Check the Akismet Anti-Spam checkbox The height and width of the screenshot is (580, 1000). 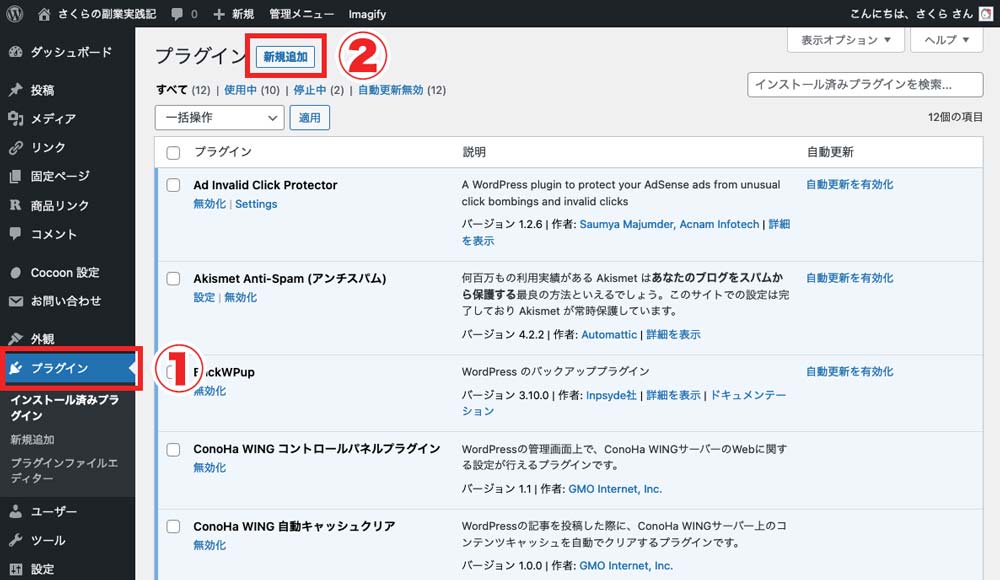pyautogui.click(x=173, y=279)
